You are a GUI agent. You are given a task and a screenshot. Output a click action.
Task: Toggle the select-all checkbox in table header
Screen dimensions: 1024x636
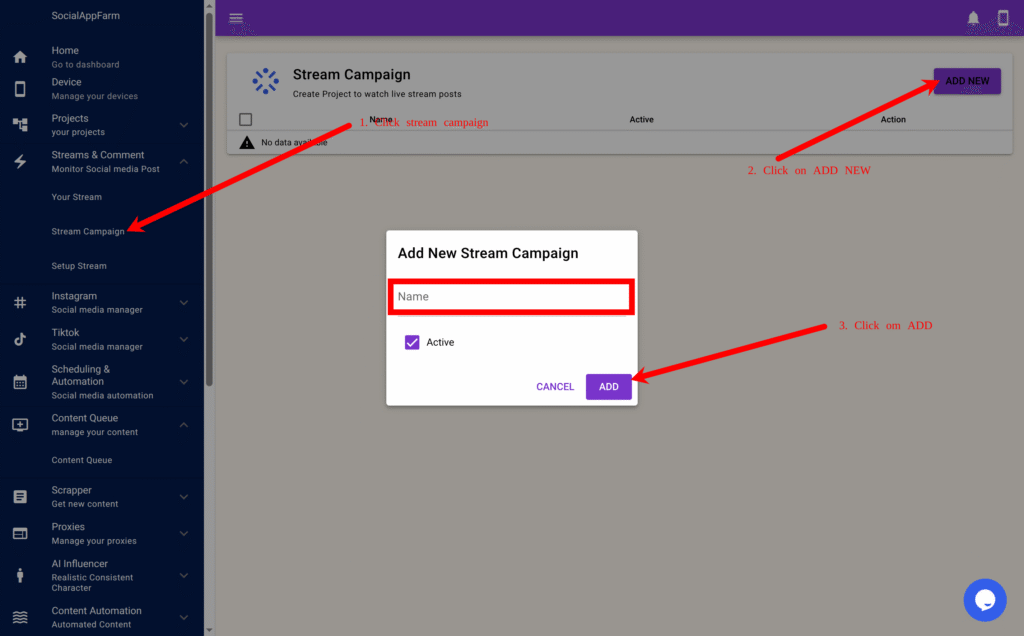[x=246, y=120]
